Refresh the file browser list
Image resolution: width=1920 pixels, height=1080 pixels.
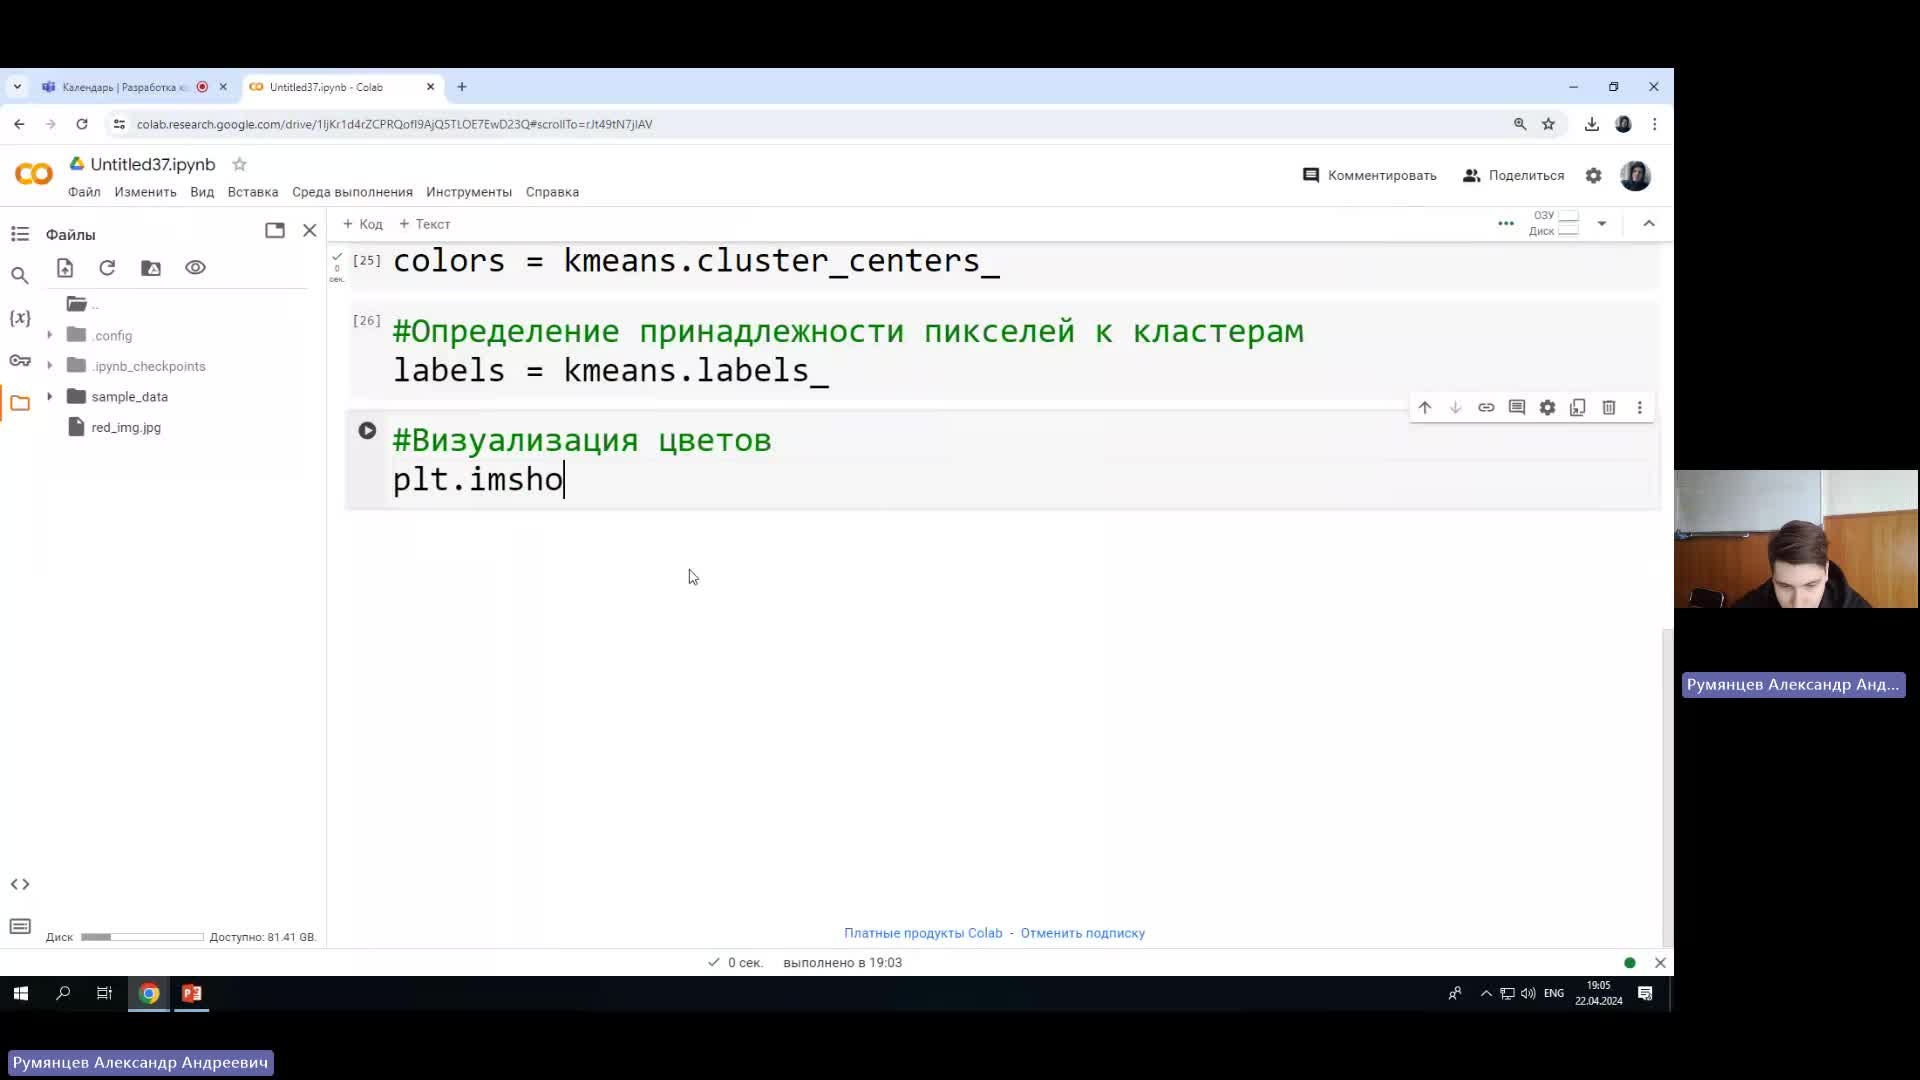click(x=107, y=268)
